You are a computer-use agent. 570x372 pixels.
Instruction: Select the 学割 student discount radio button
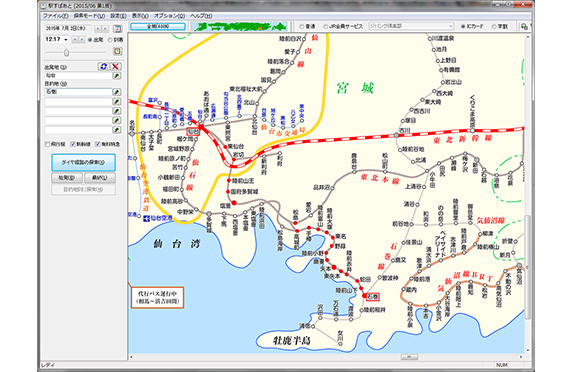point(494,27)
